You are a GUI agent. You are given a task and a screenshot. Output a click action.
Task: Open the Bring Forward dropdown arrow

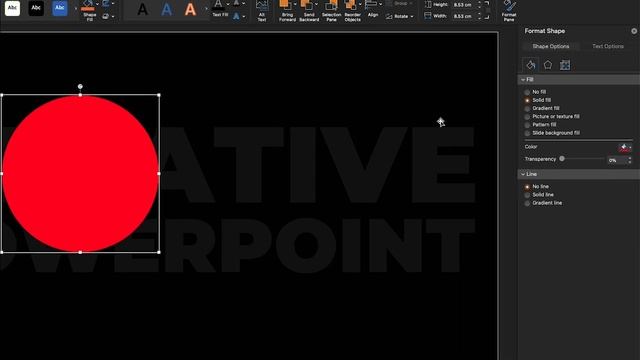tap(295, 4)
